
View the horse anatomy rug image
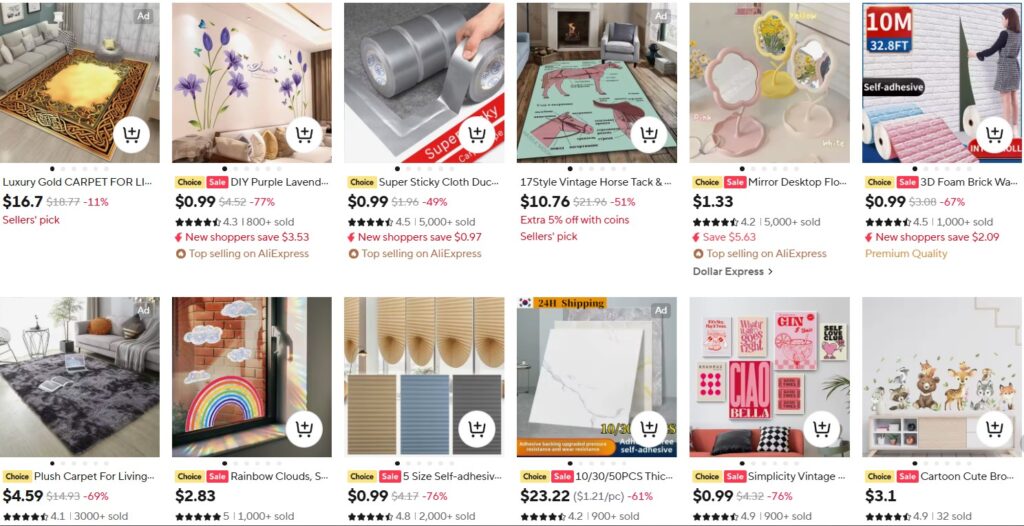[x=596, y=83]
